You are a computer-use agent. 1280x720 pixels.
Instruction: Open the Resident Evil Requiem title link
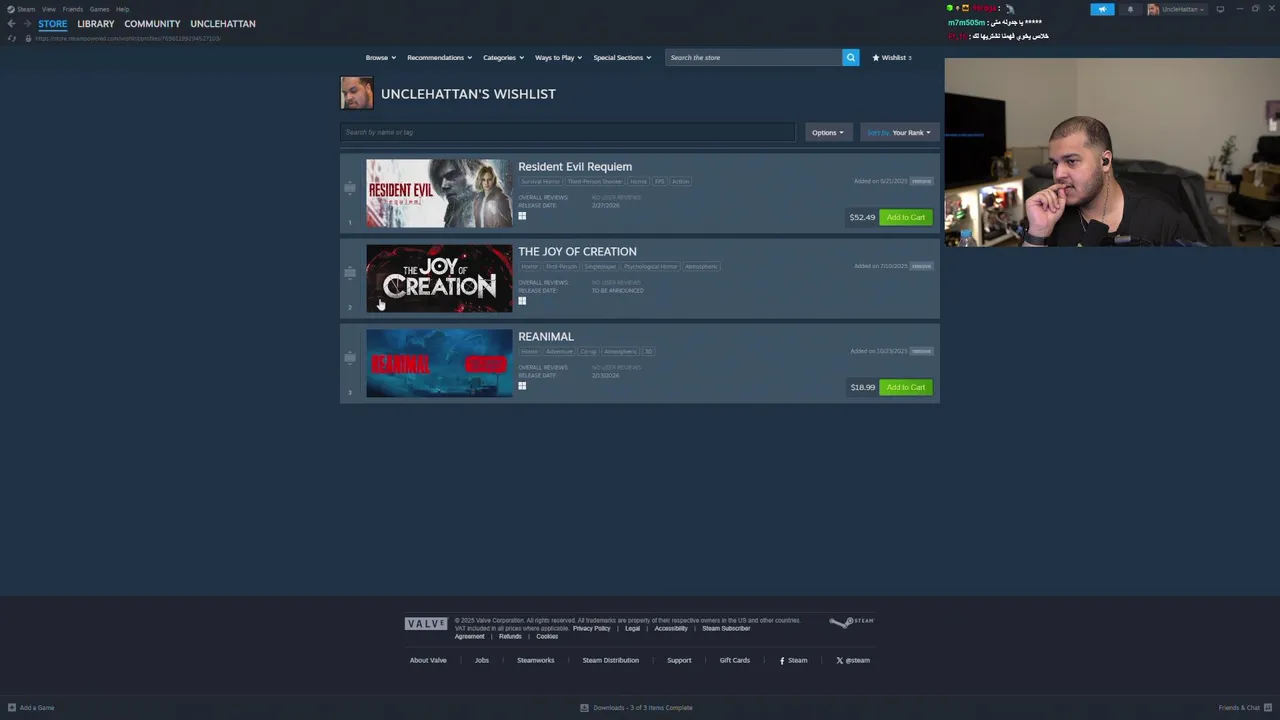point(575,167)
